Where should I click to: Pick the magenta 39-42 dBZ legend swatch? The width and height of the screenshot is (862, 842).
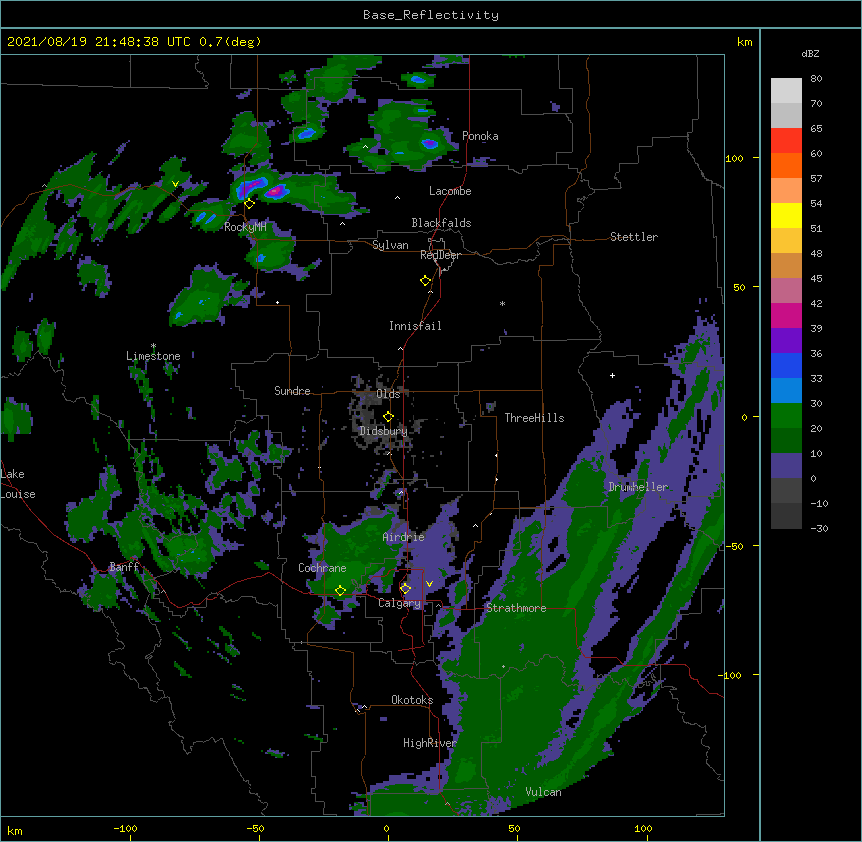786,315
